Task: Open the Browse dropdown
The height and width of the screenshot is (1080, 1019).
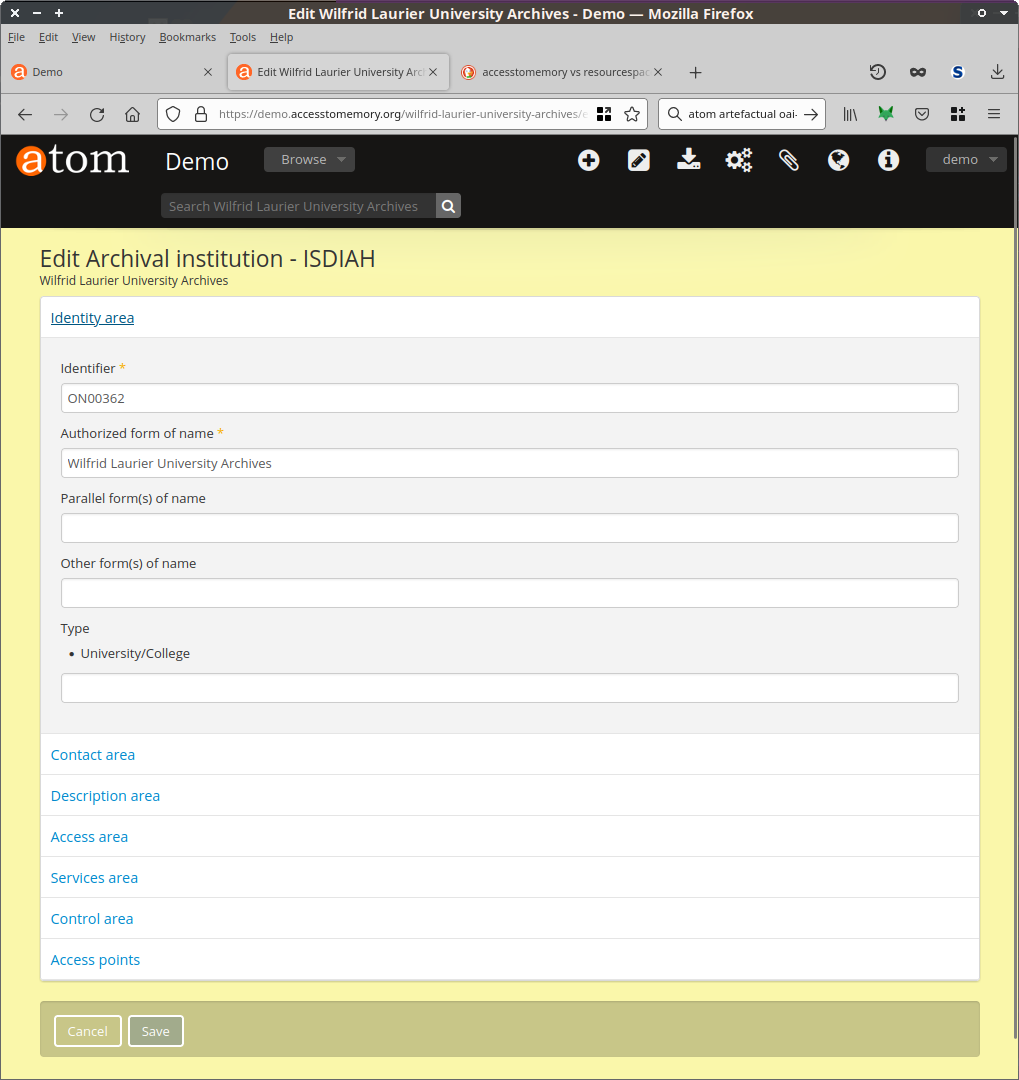Action: [309, 160]
